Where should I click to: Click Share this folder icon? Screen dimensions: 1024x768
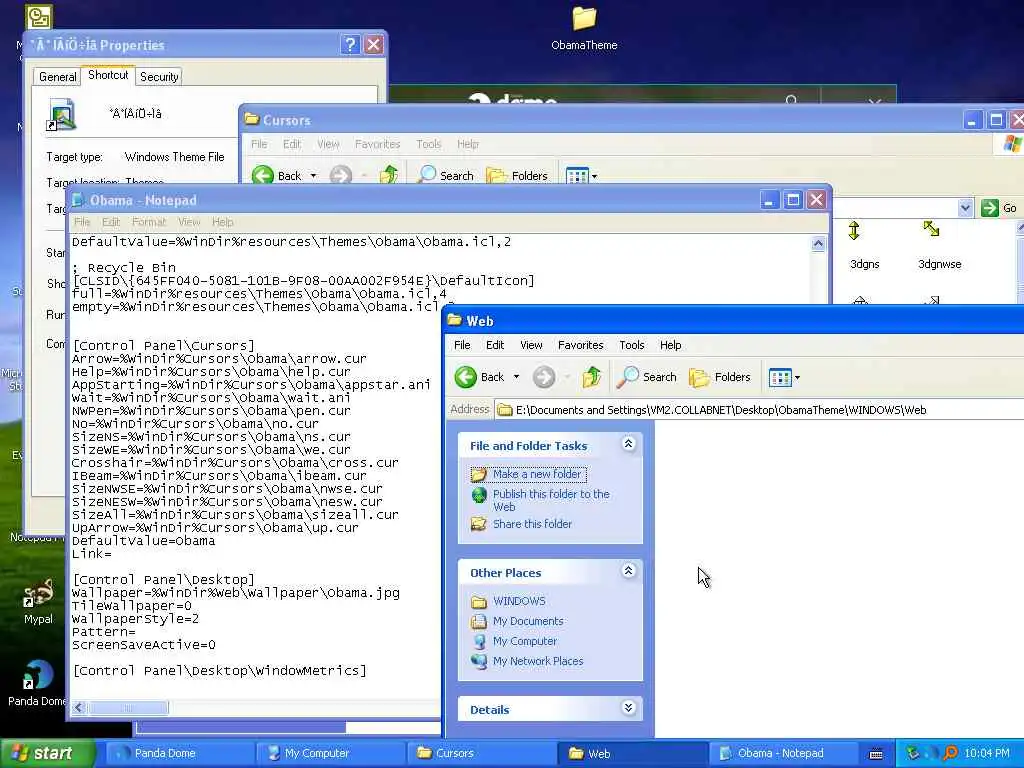[479, 524]
